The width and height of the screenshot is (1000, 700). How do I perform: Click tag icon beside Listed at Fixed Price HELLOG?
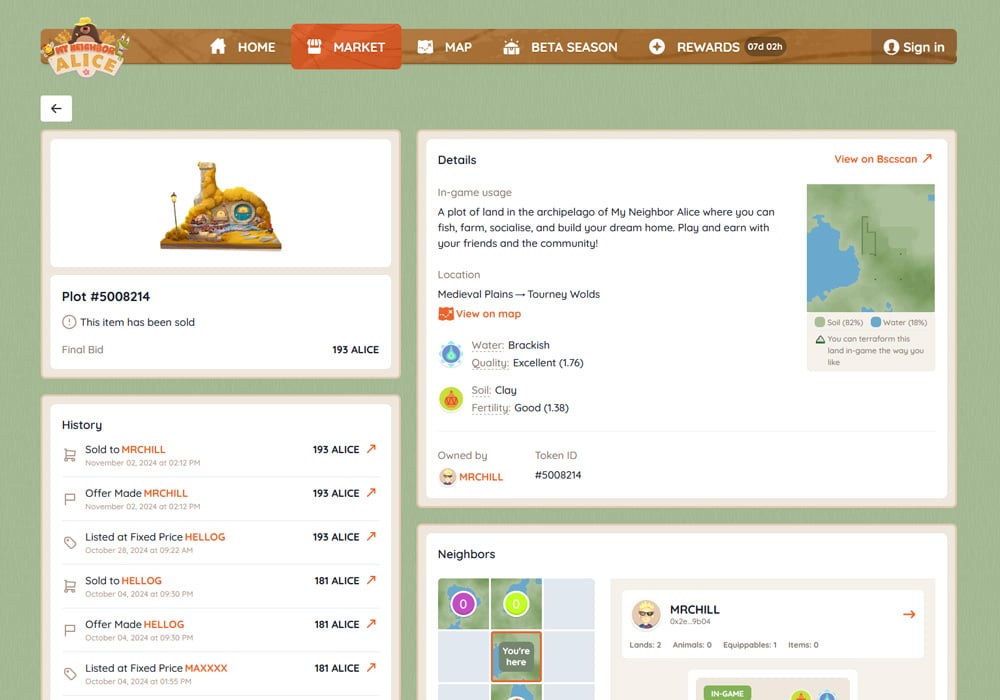(x=70, y=543)
